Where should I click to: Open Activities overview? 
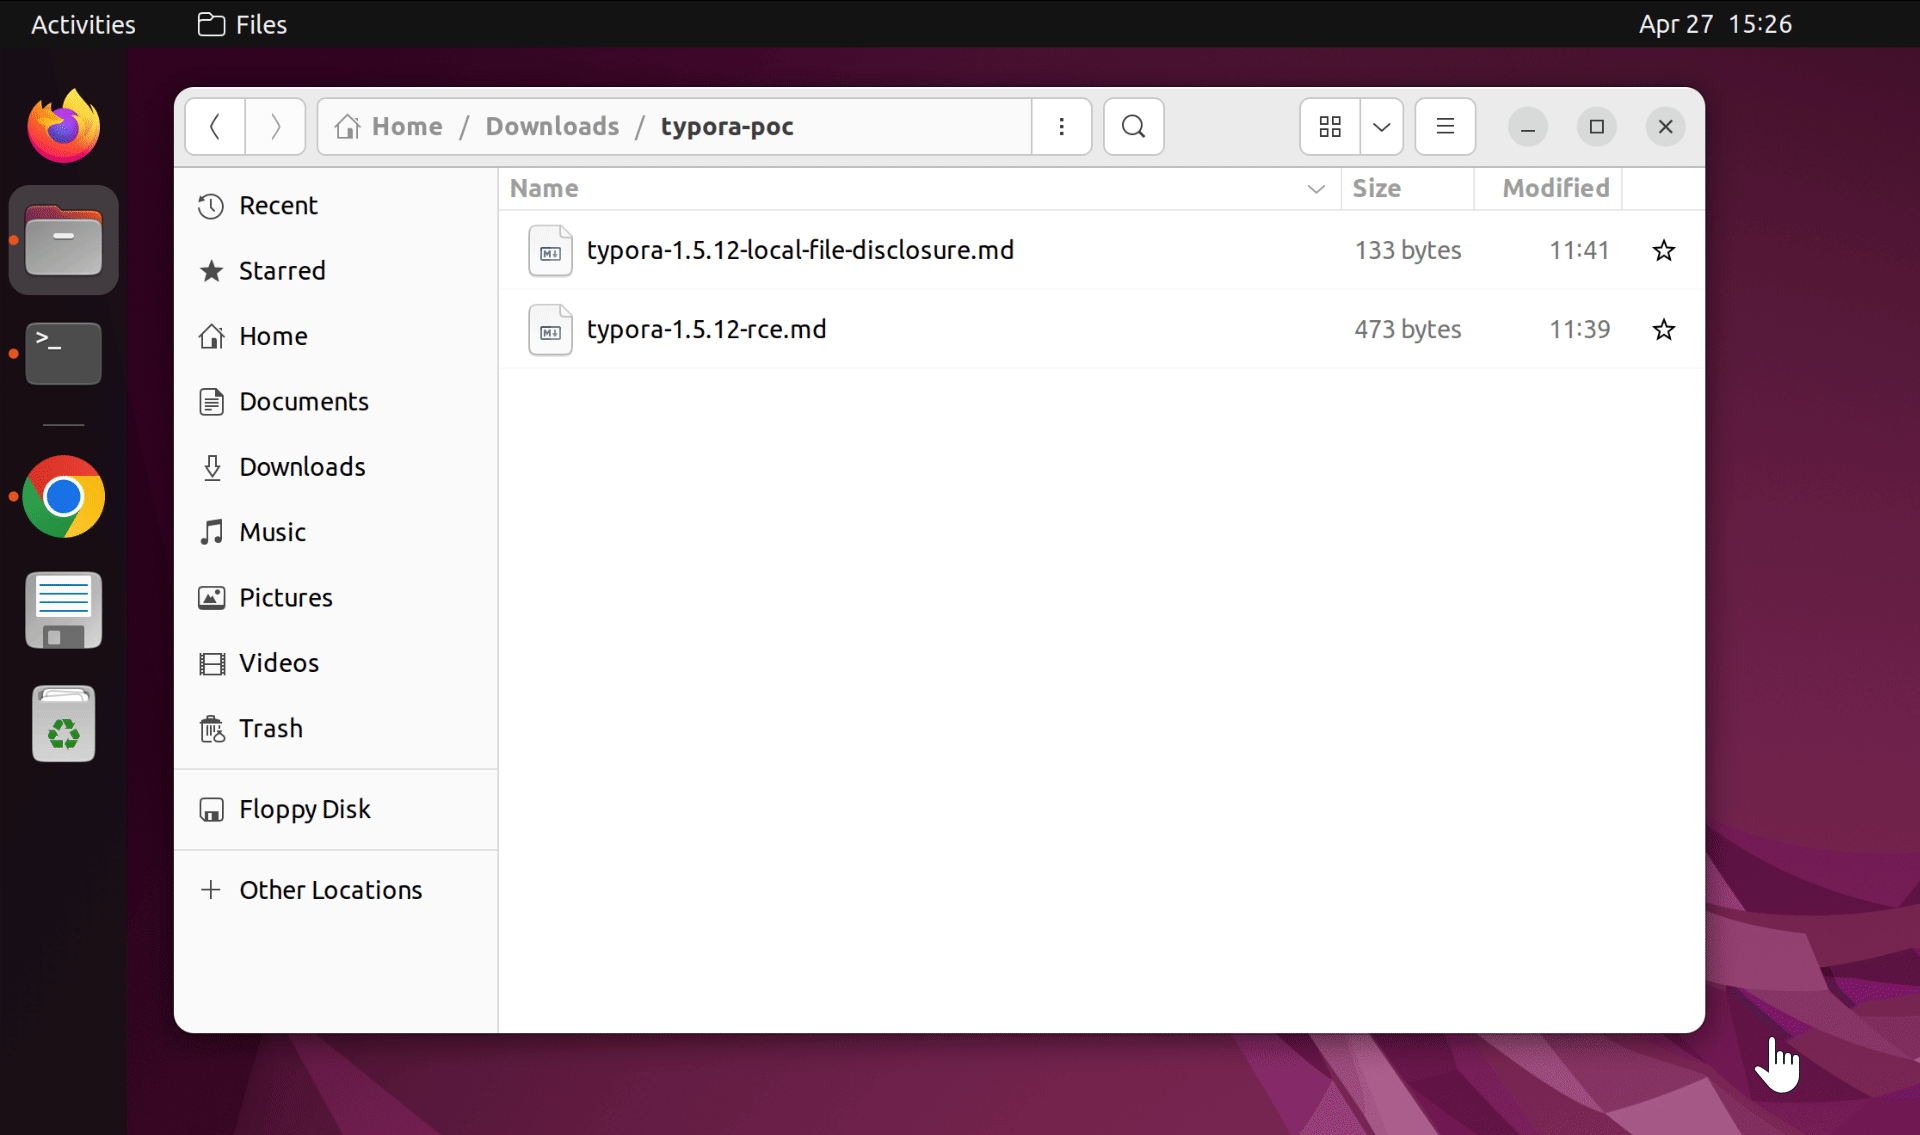click(83, 24)
